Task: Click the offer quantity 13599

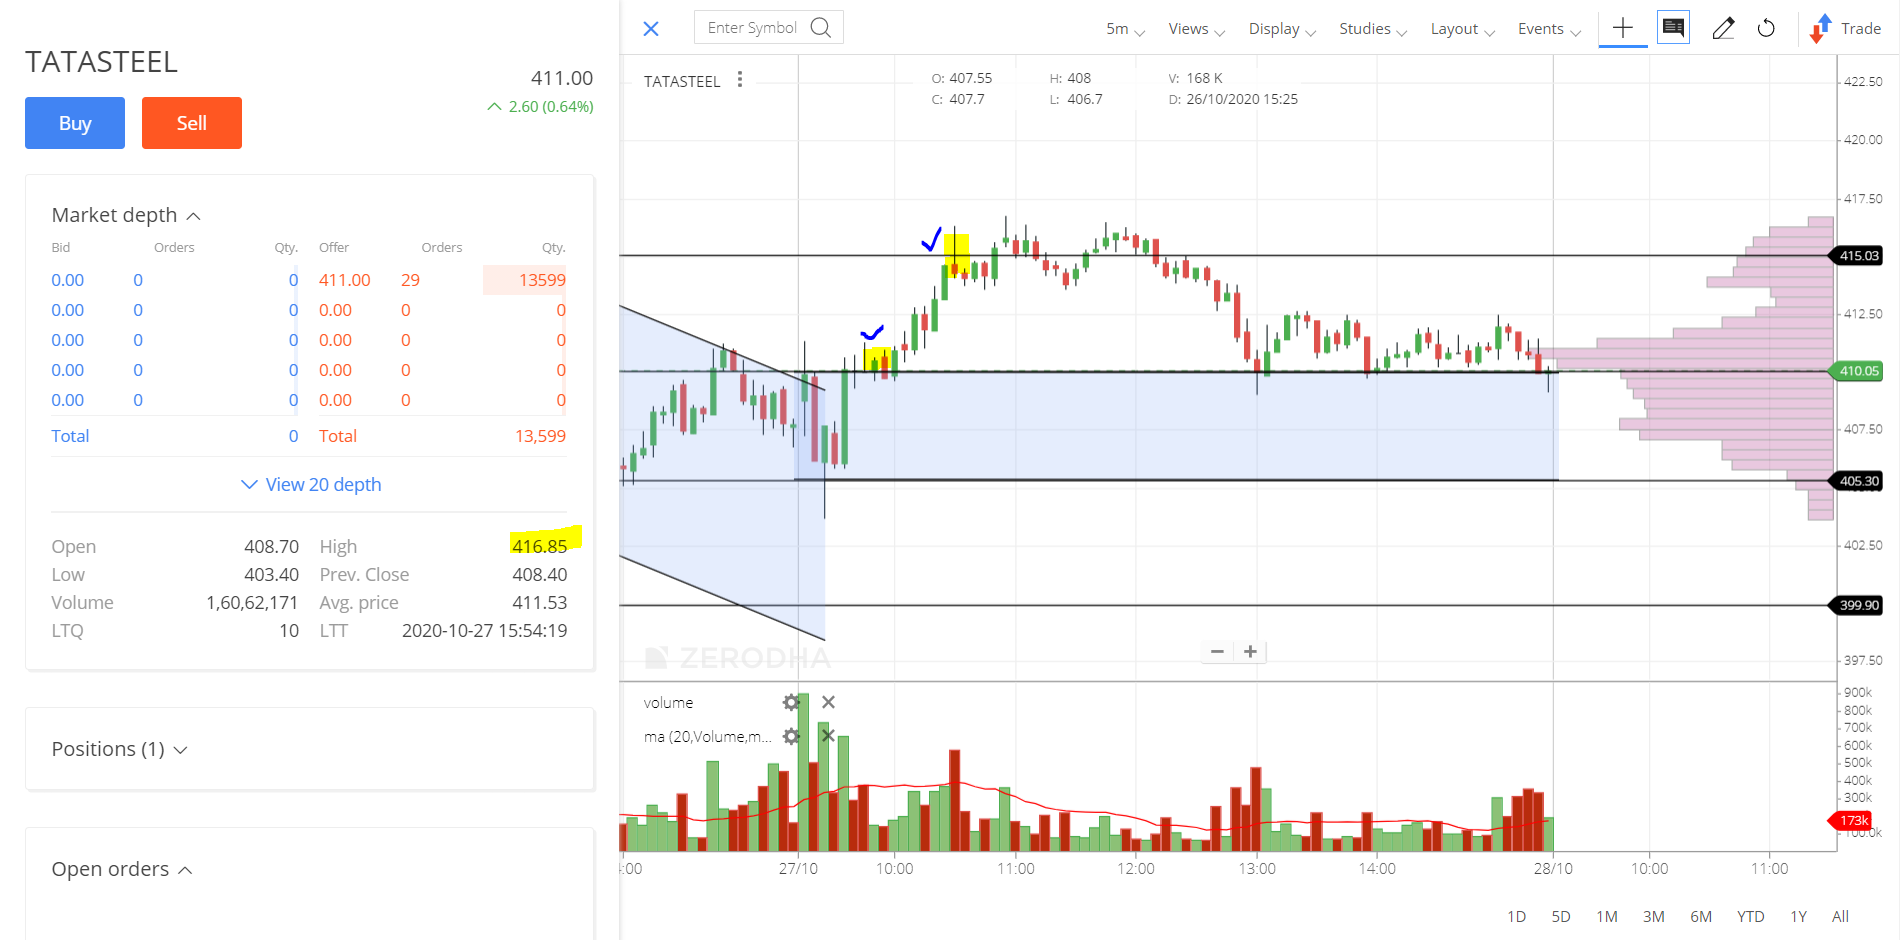Action: [x=542, y=280]
